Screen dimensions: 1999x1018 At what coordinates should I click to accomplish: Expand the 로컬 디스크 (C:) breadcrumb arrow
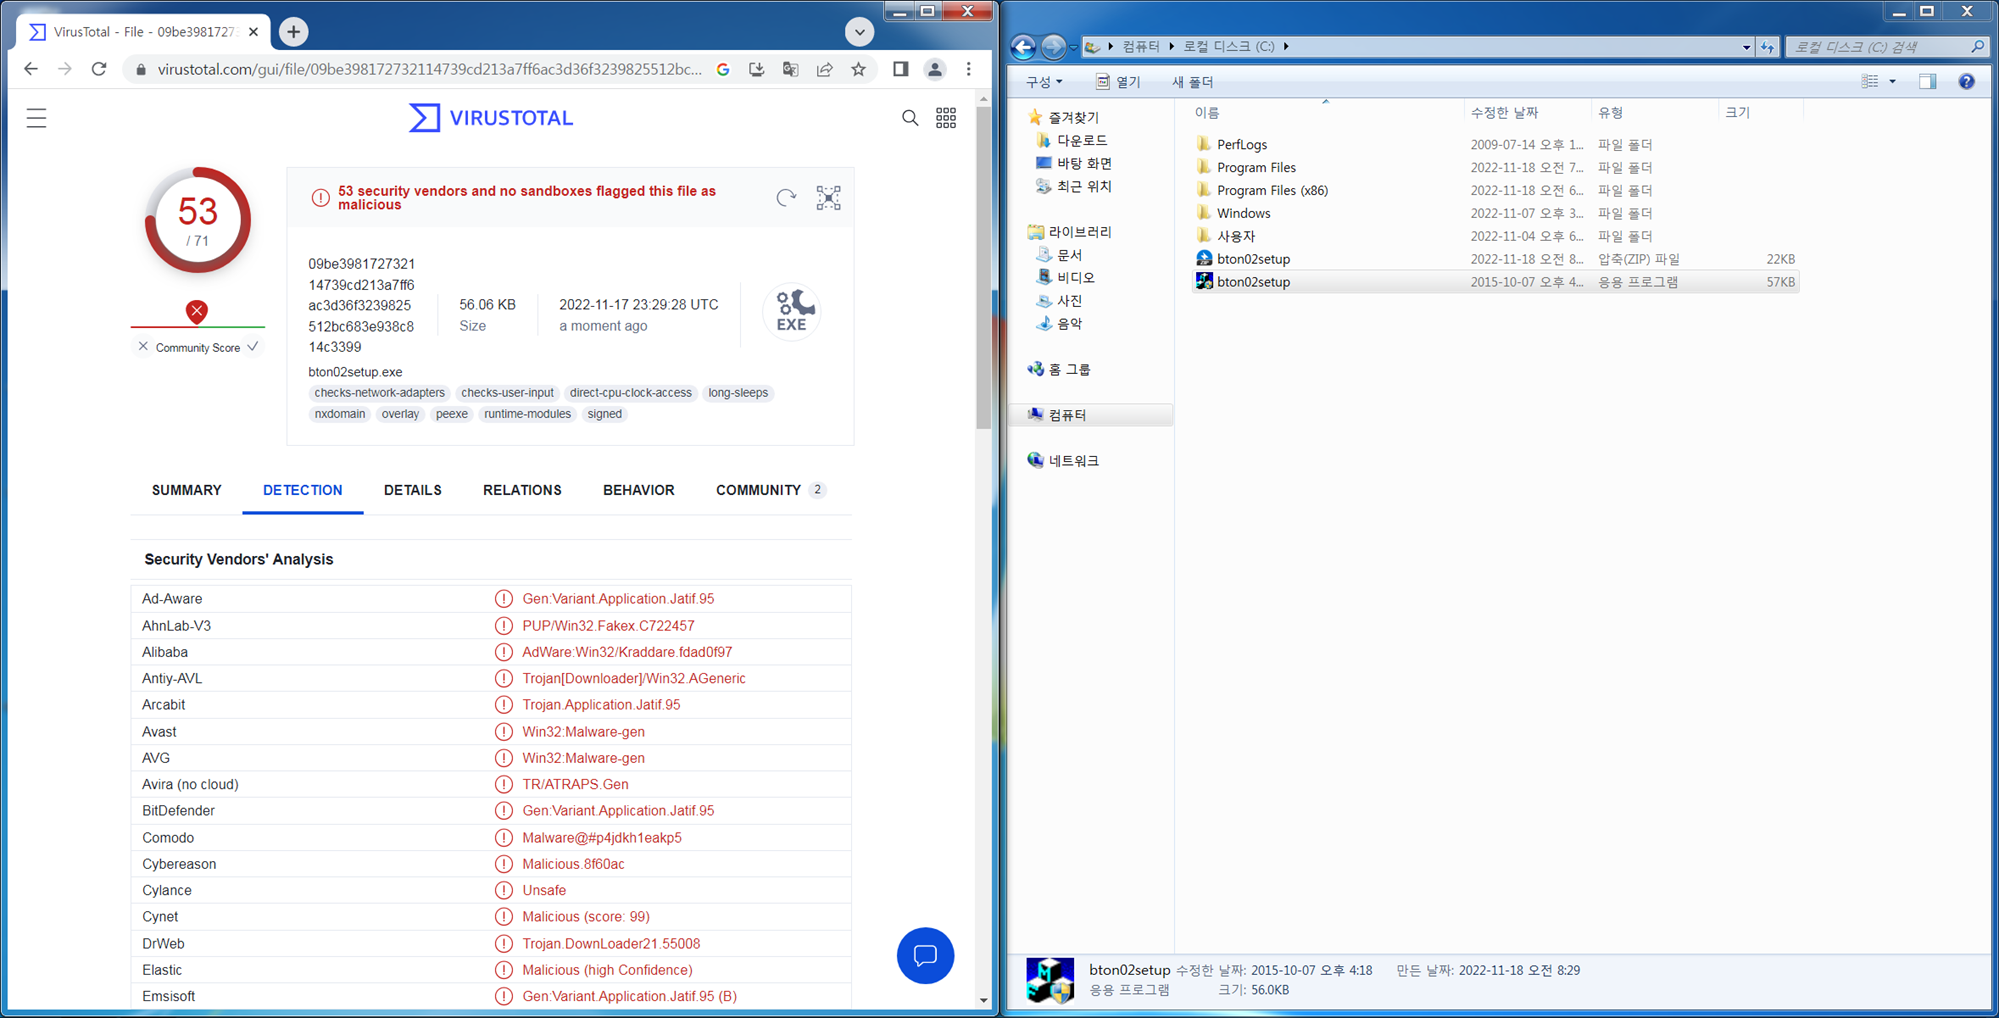(x=1286, y=47)
